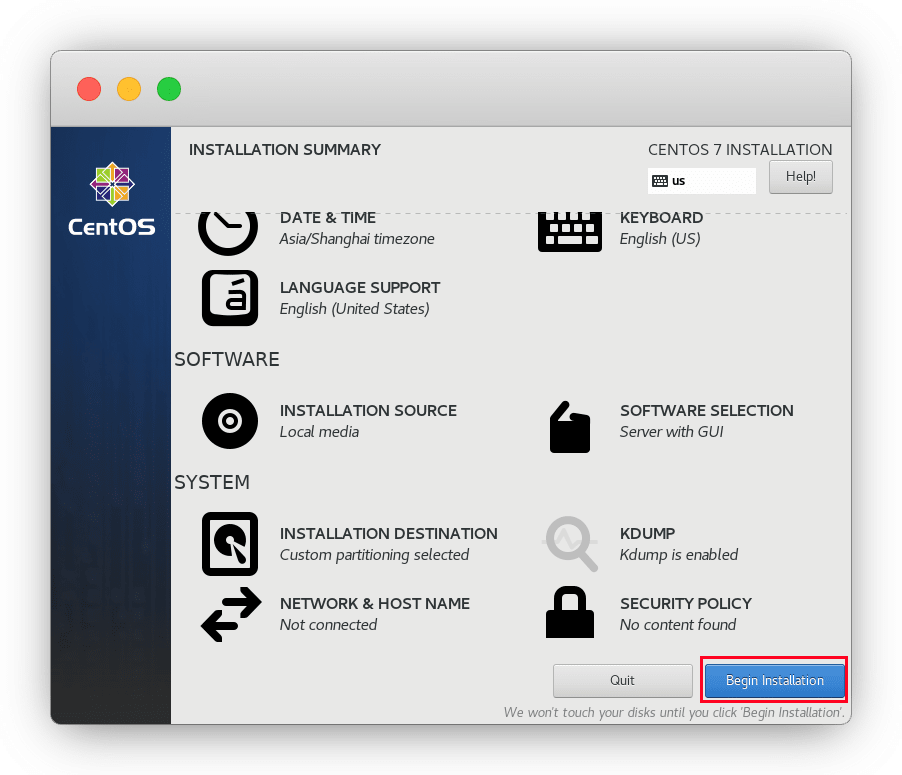Click the Language Support icon
902x775 pixels.
pyautogui.click(x=230, y=298)
